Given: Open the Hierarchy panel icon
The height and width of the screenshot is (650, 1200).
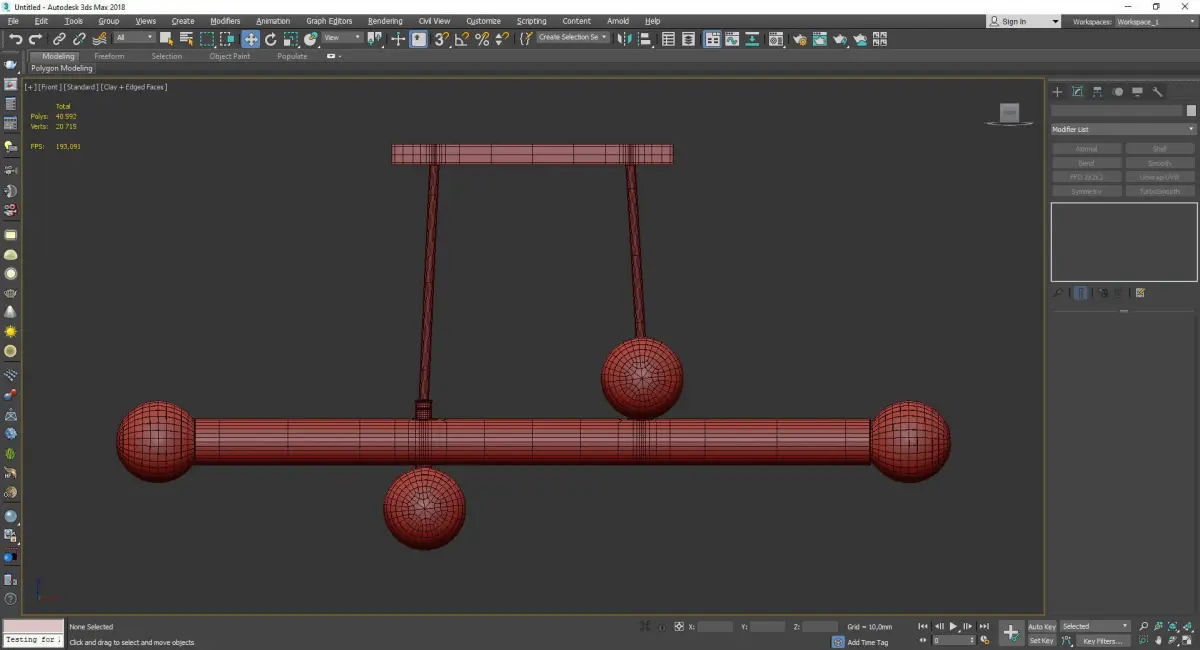Looking at the screenshot, I should pyautogui.click(x=1098, y=92).
